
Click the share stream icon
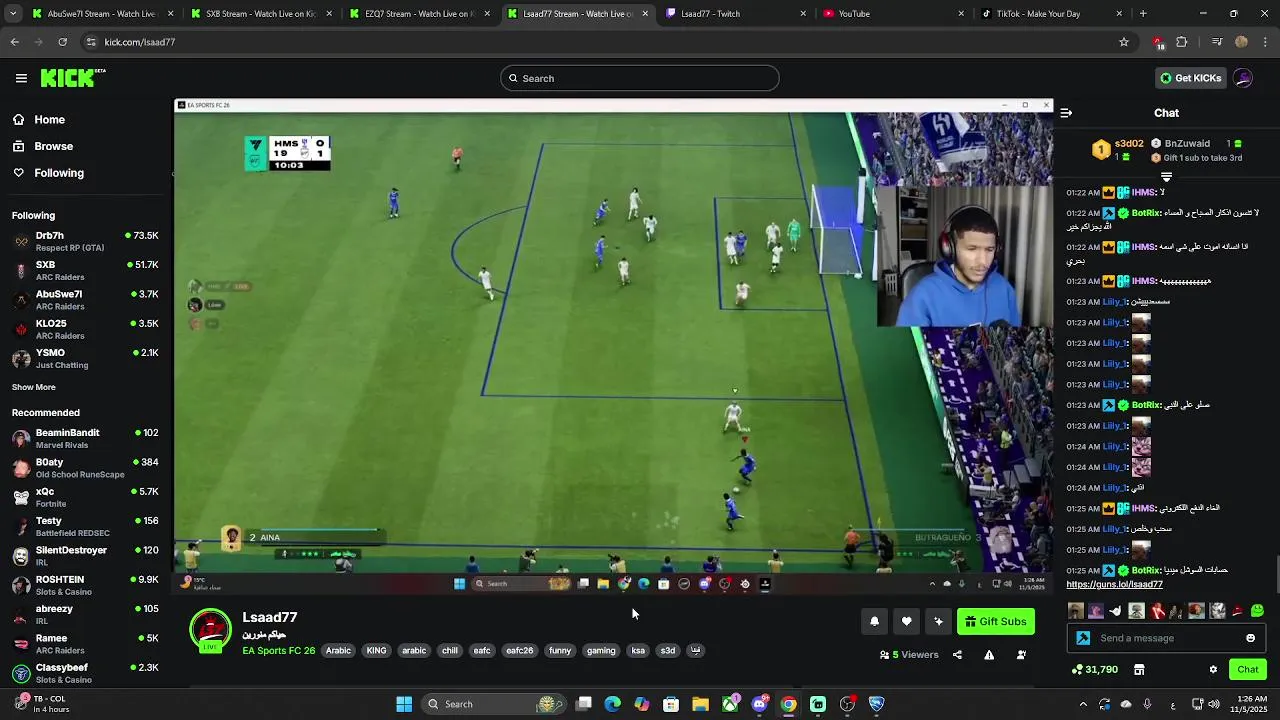point(957,655)
